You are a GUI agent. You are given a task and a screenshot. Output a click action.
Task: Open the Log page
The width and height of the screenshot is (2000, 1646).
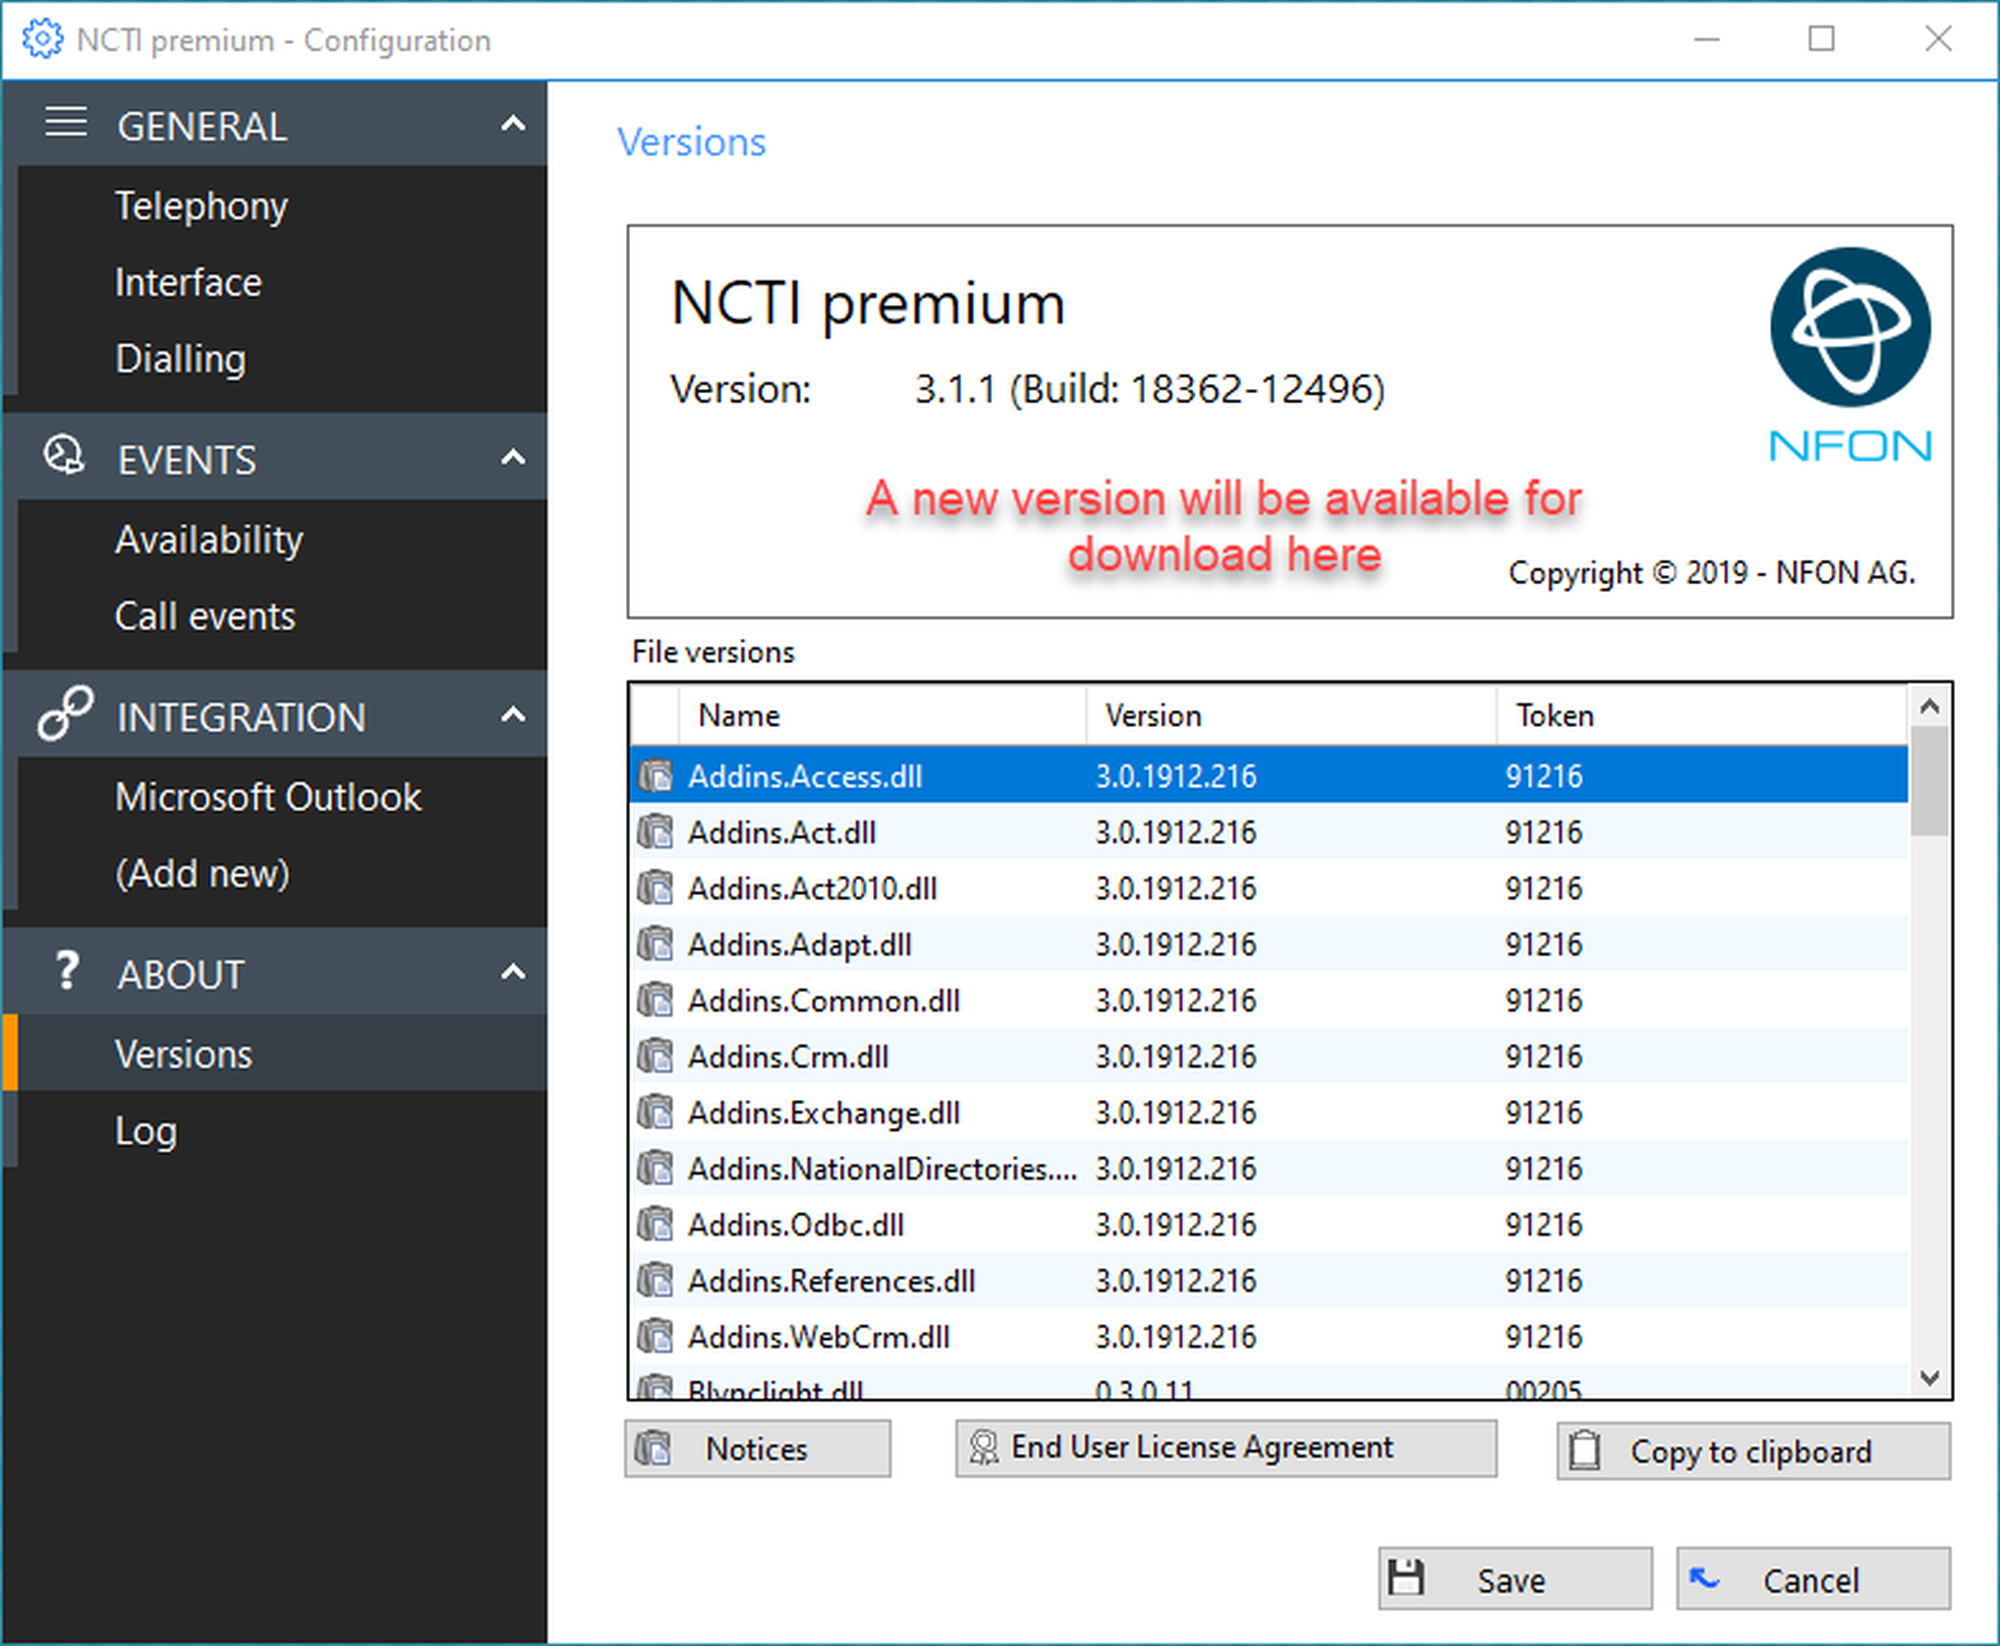[146, 1131]
